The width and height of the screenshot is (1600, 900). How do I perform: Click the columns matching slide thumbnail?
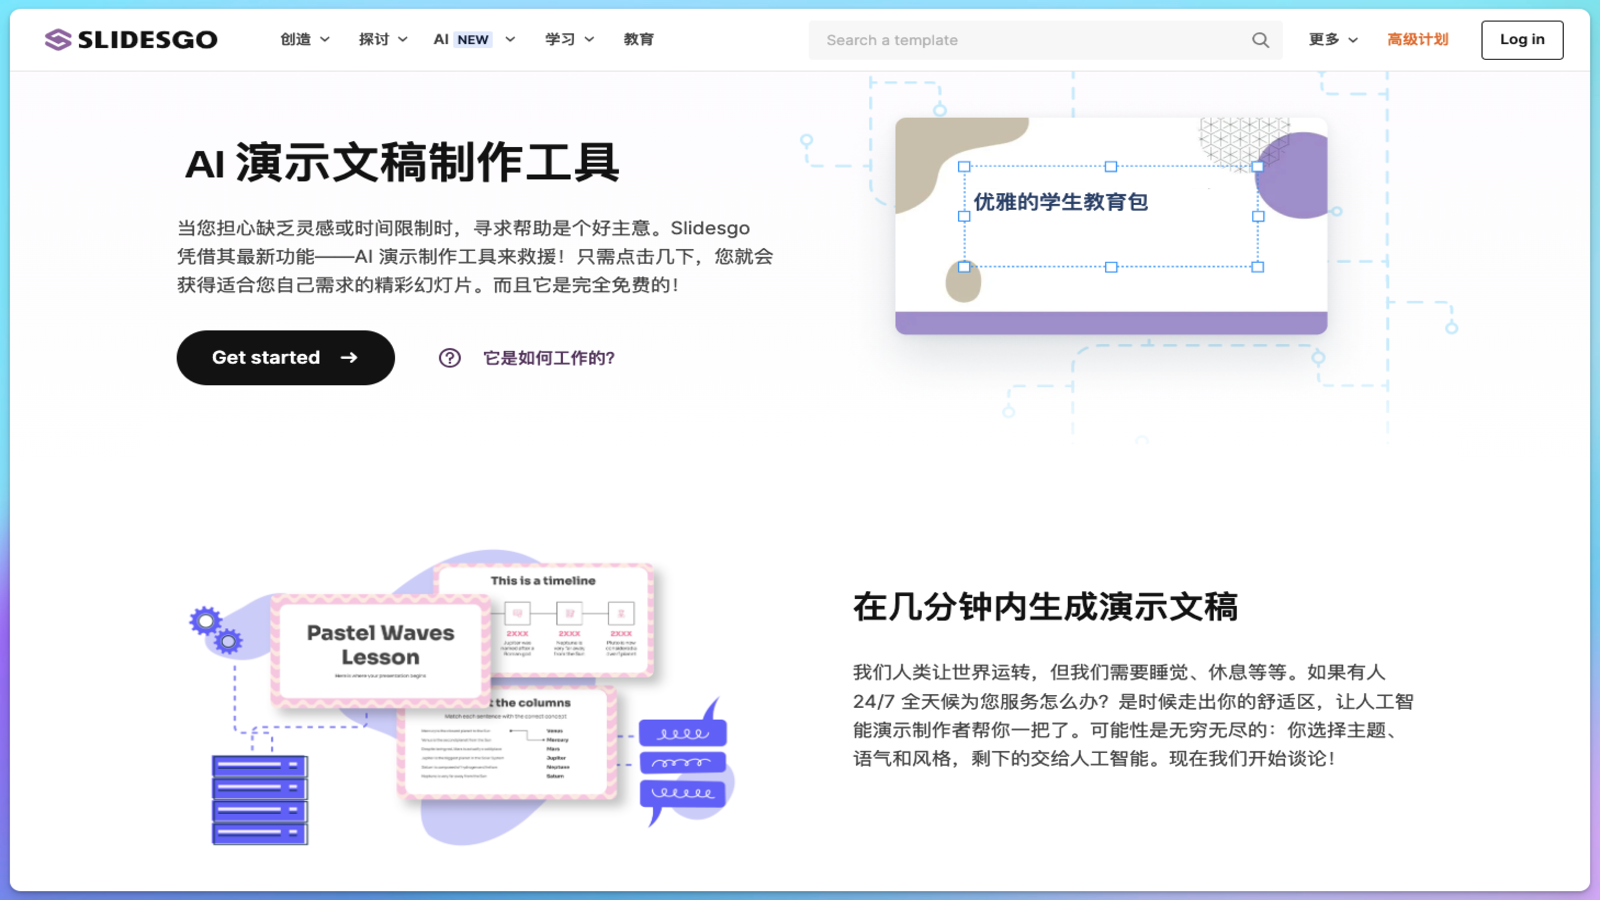click(x=506, y=742)
